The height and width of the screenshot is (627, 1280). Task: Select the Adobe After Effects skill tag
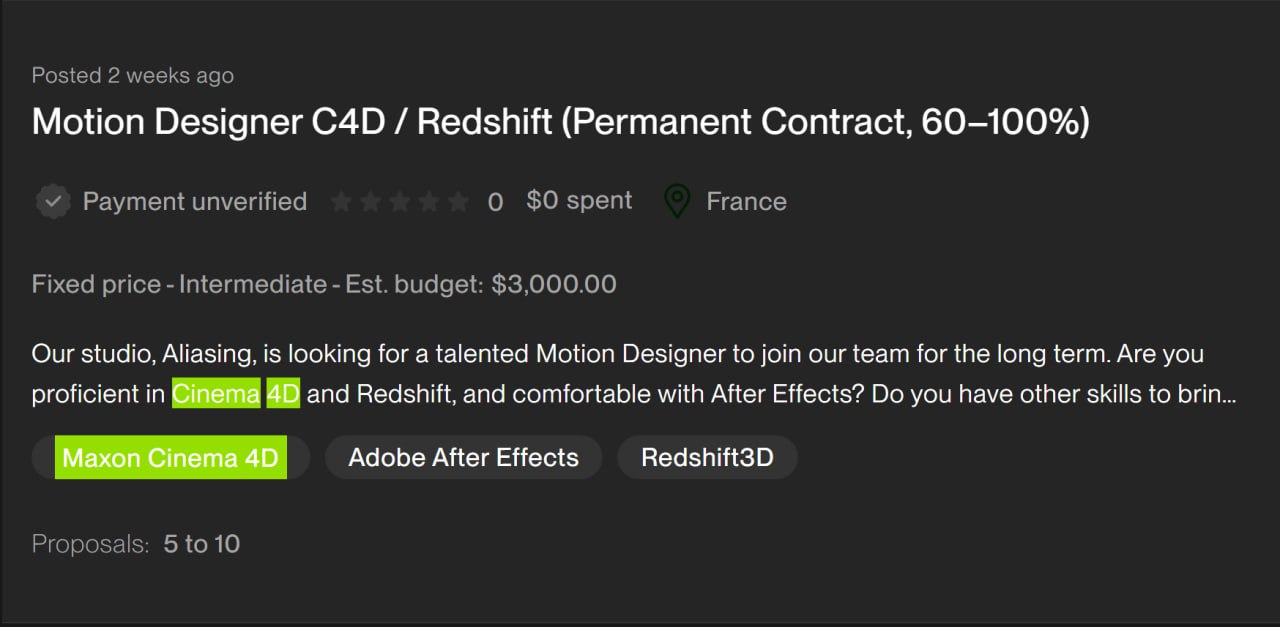(x=463, y=458)
